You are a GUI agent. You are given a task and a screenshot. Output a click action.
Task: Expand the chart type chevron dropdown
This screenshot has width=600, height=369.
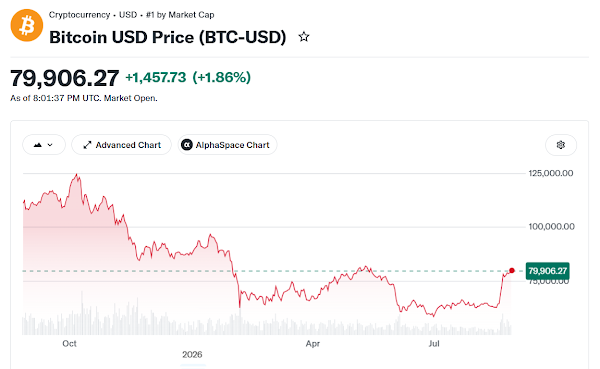tap(50, 145)
